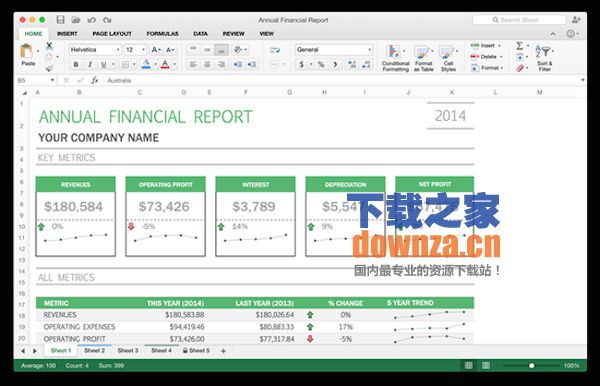Align text to middle
This screenshot has width=600, height=386.
[207, 50]
